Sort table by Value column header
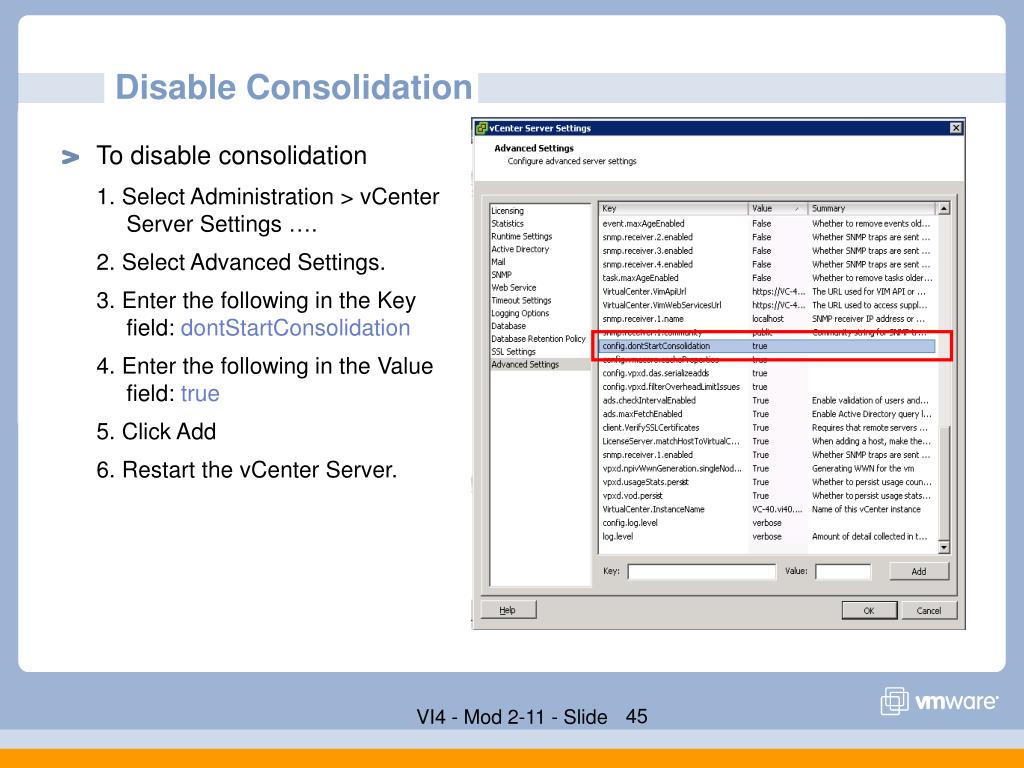 [777, 208]
